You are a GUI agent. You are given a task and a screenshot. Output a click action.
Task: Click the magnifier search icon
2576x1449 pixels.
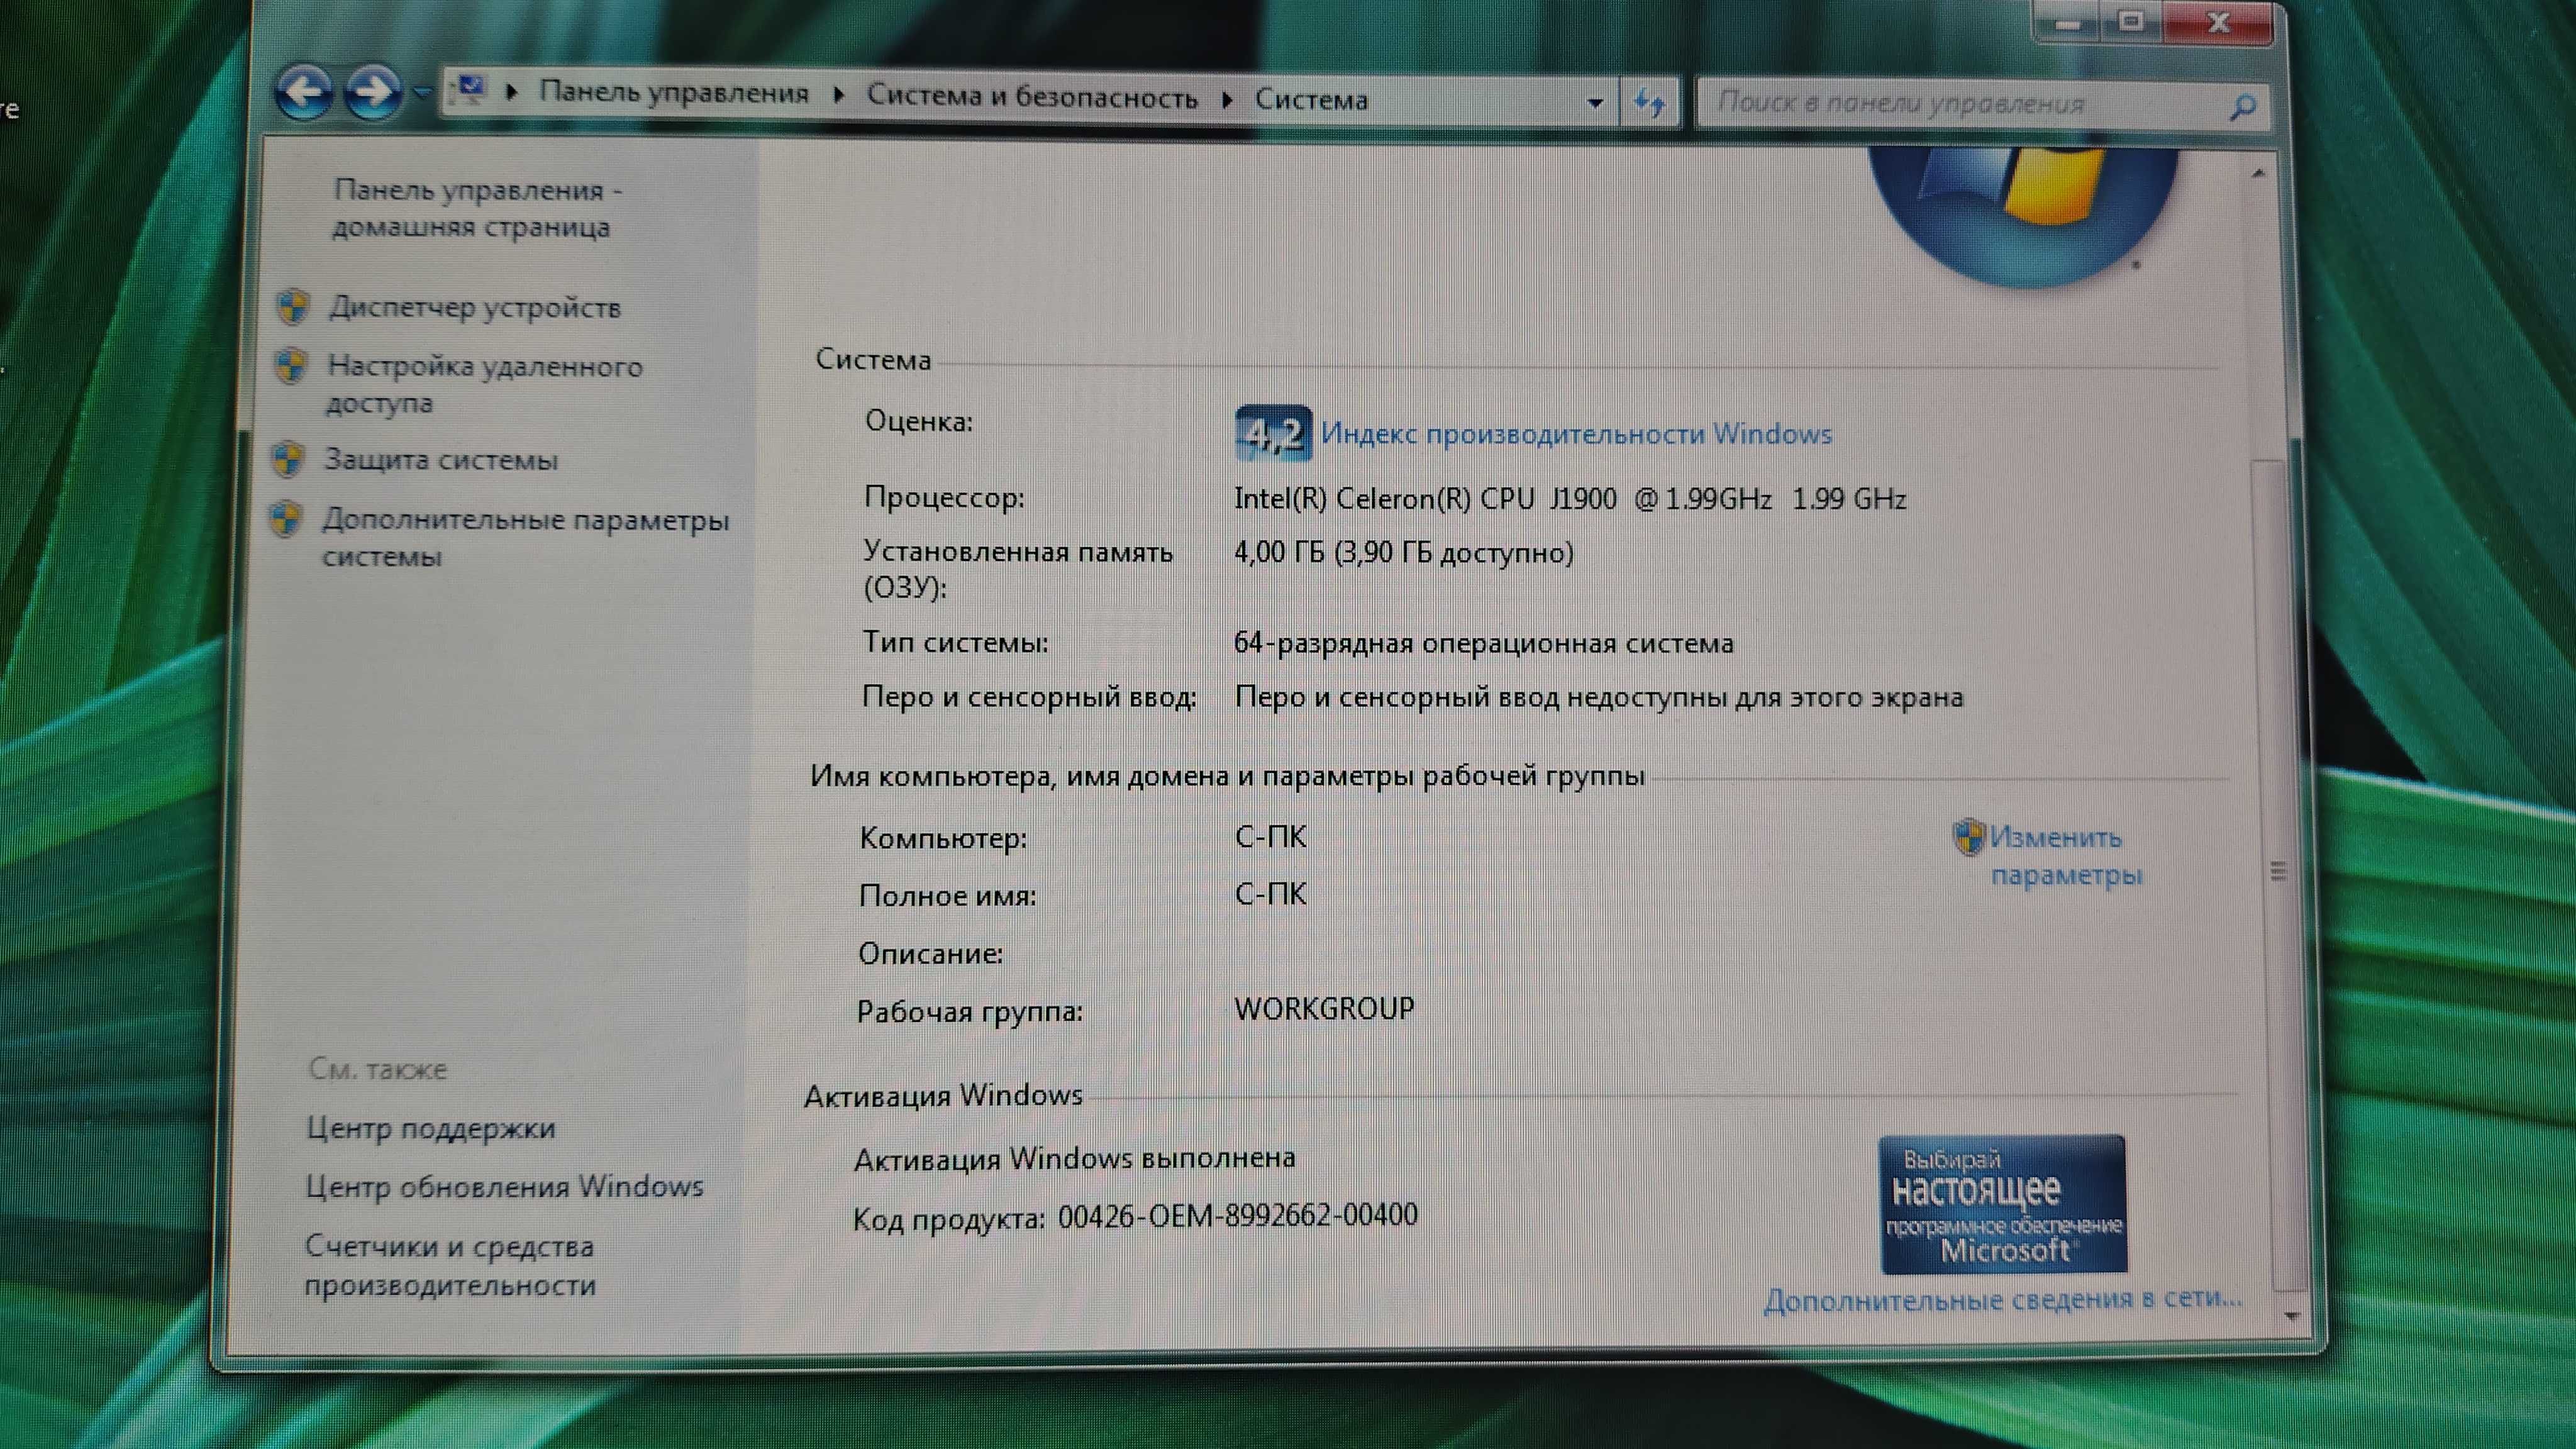(x=2242, y=106)
